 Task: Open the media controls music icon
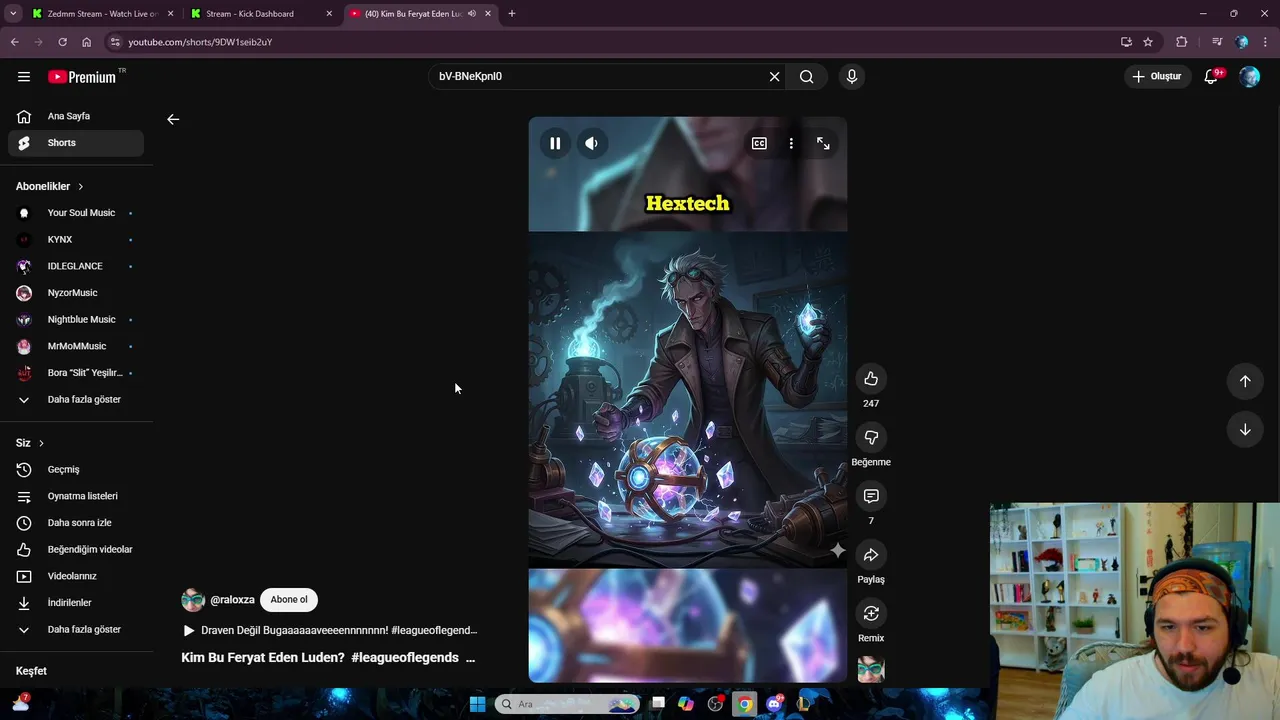click(1216, 42)
